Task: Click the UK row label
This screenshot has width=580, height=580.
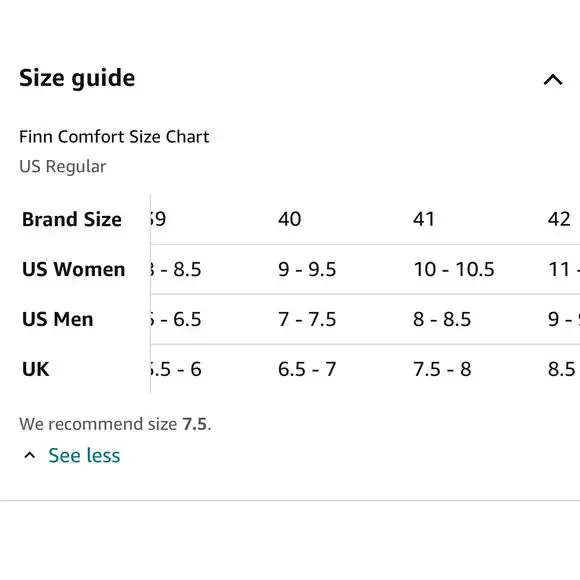Action: click(36, 369)
